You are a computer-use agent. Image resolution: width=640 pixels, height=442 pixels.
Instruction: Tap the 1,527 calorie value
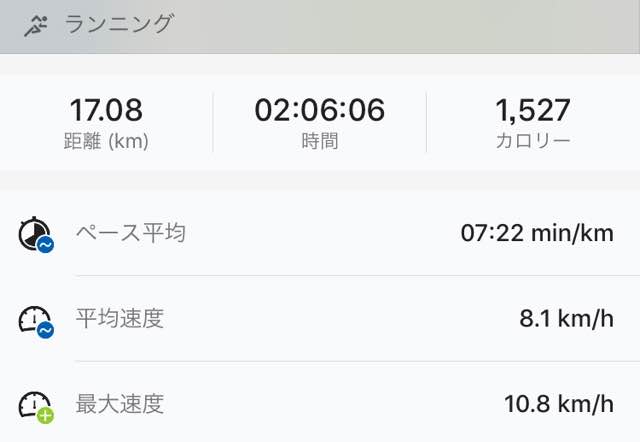[533, 110]
